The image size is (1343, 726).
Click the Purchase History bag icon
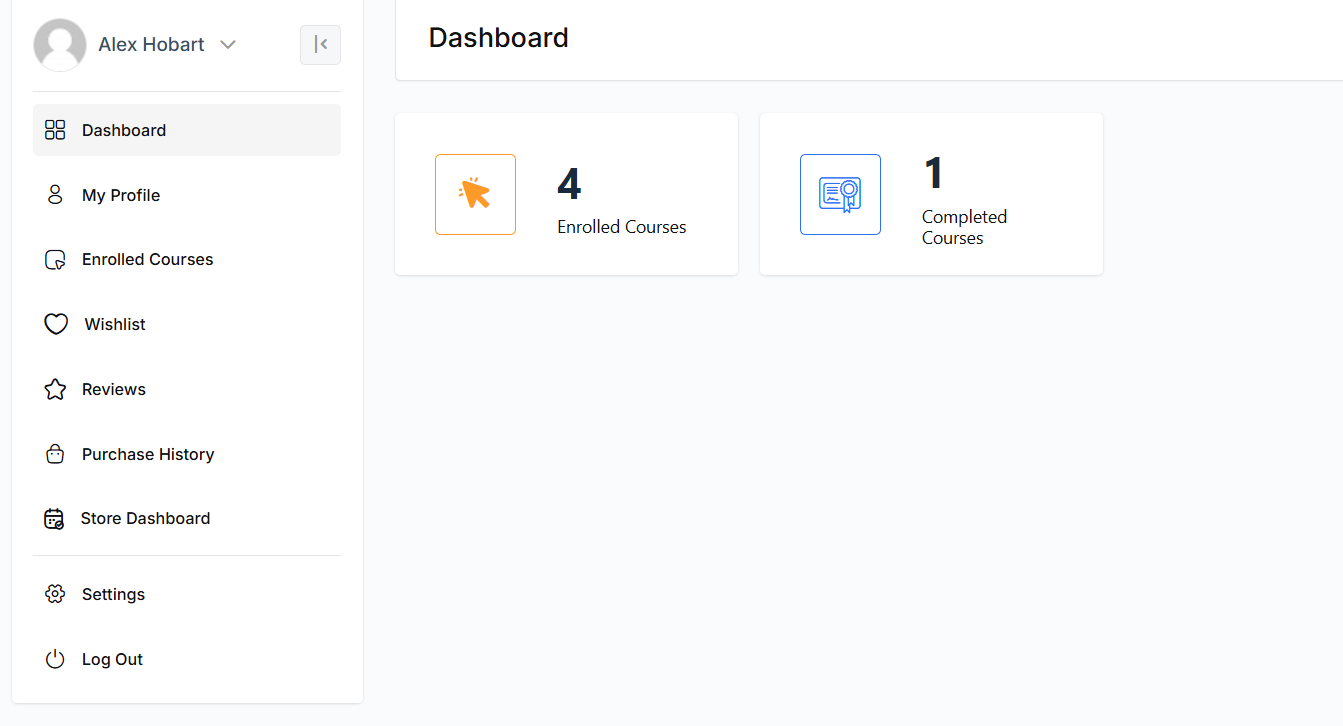54,453
